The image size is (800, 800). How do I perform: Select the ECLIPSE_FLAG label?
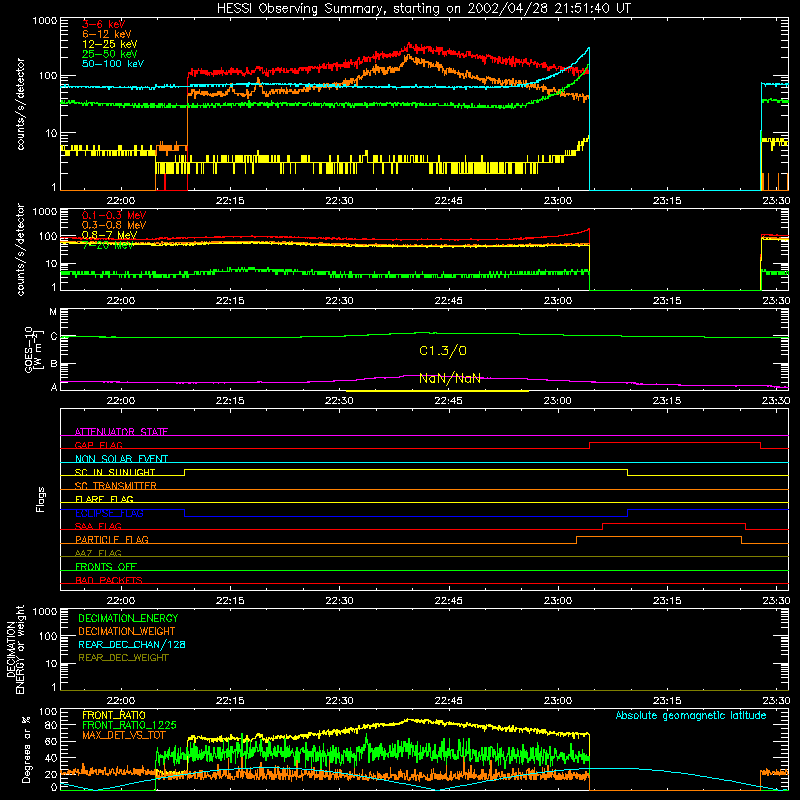tap(109, 513)
